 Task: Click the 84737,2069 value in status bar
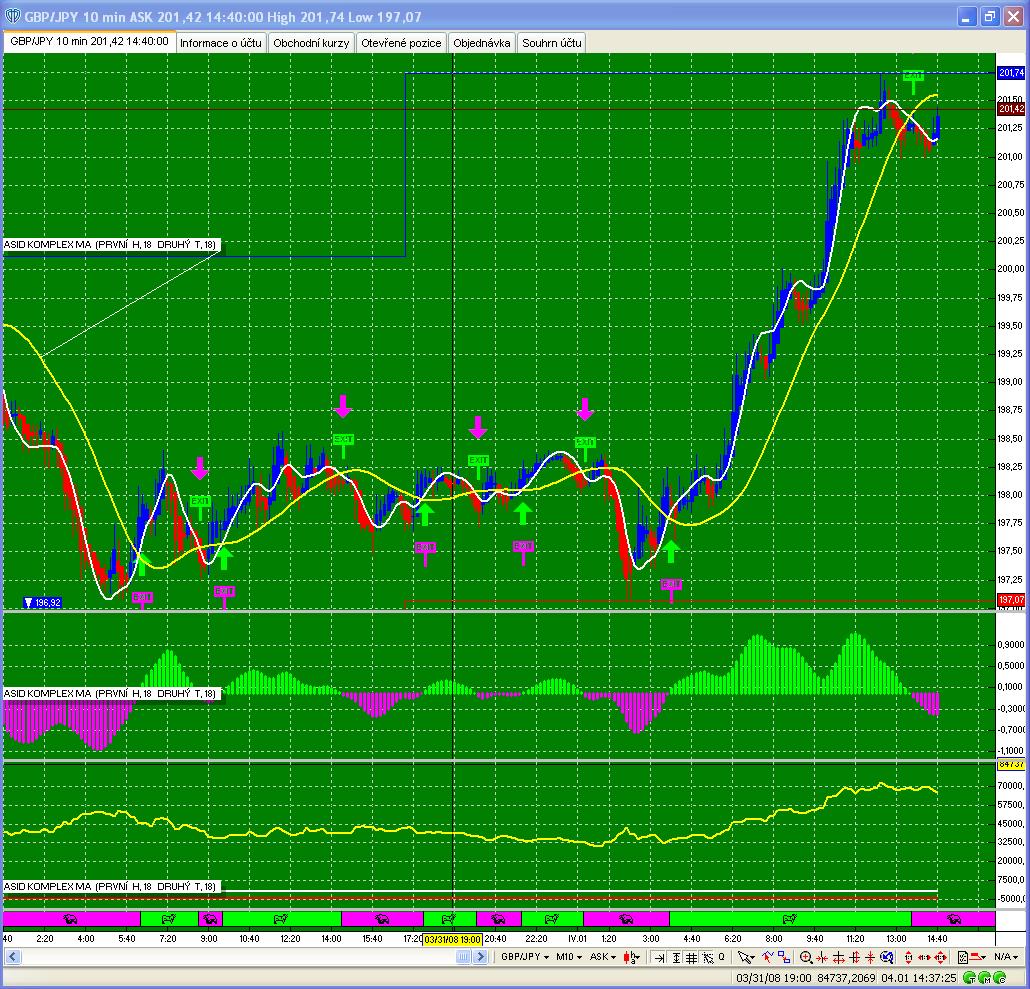coord(846,978)
